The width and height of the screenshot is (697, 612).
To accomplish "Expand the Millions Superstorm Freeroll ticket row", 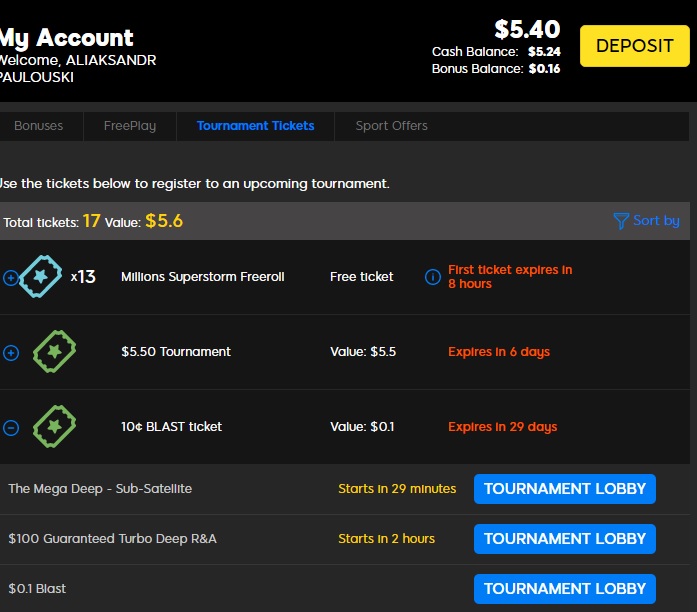I will click(x=11, y=278).
